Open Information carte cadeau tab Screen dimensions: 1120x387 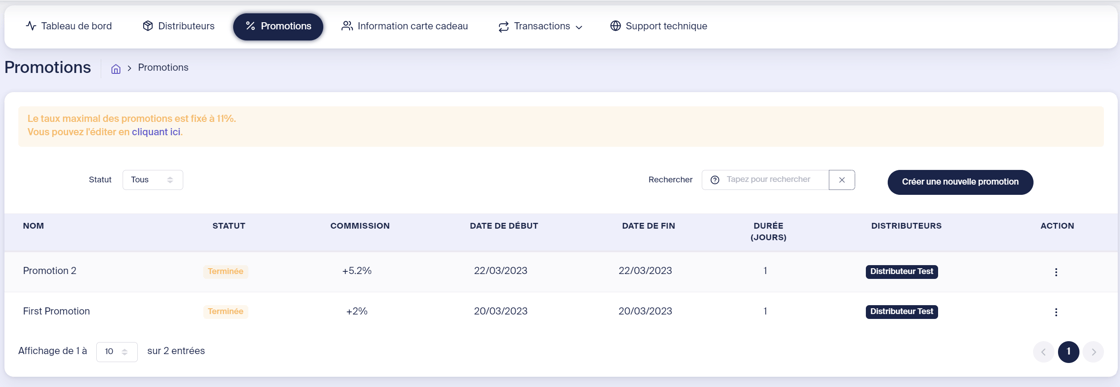(x=405, y=26)
